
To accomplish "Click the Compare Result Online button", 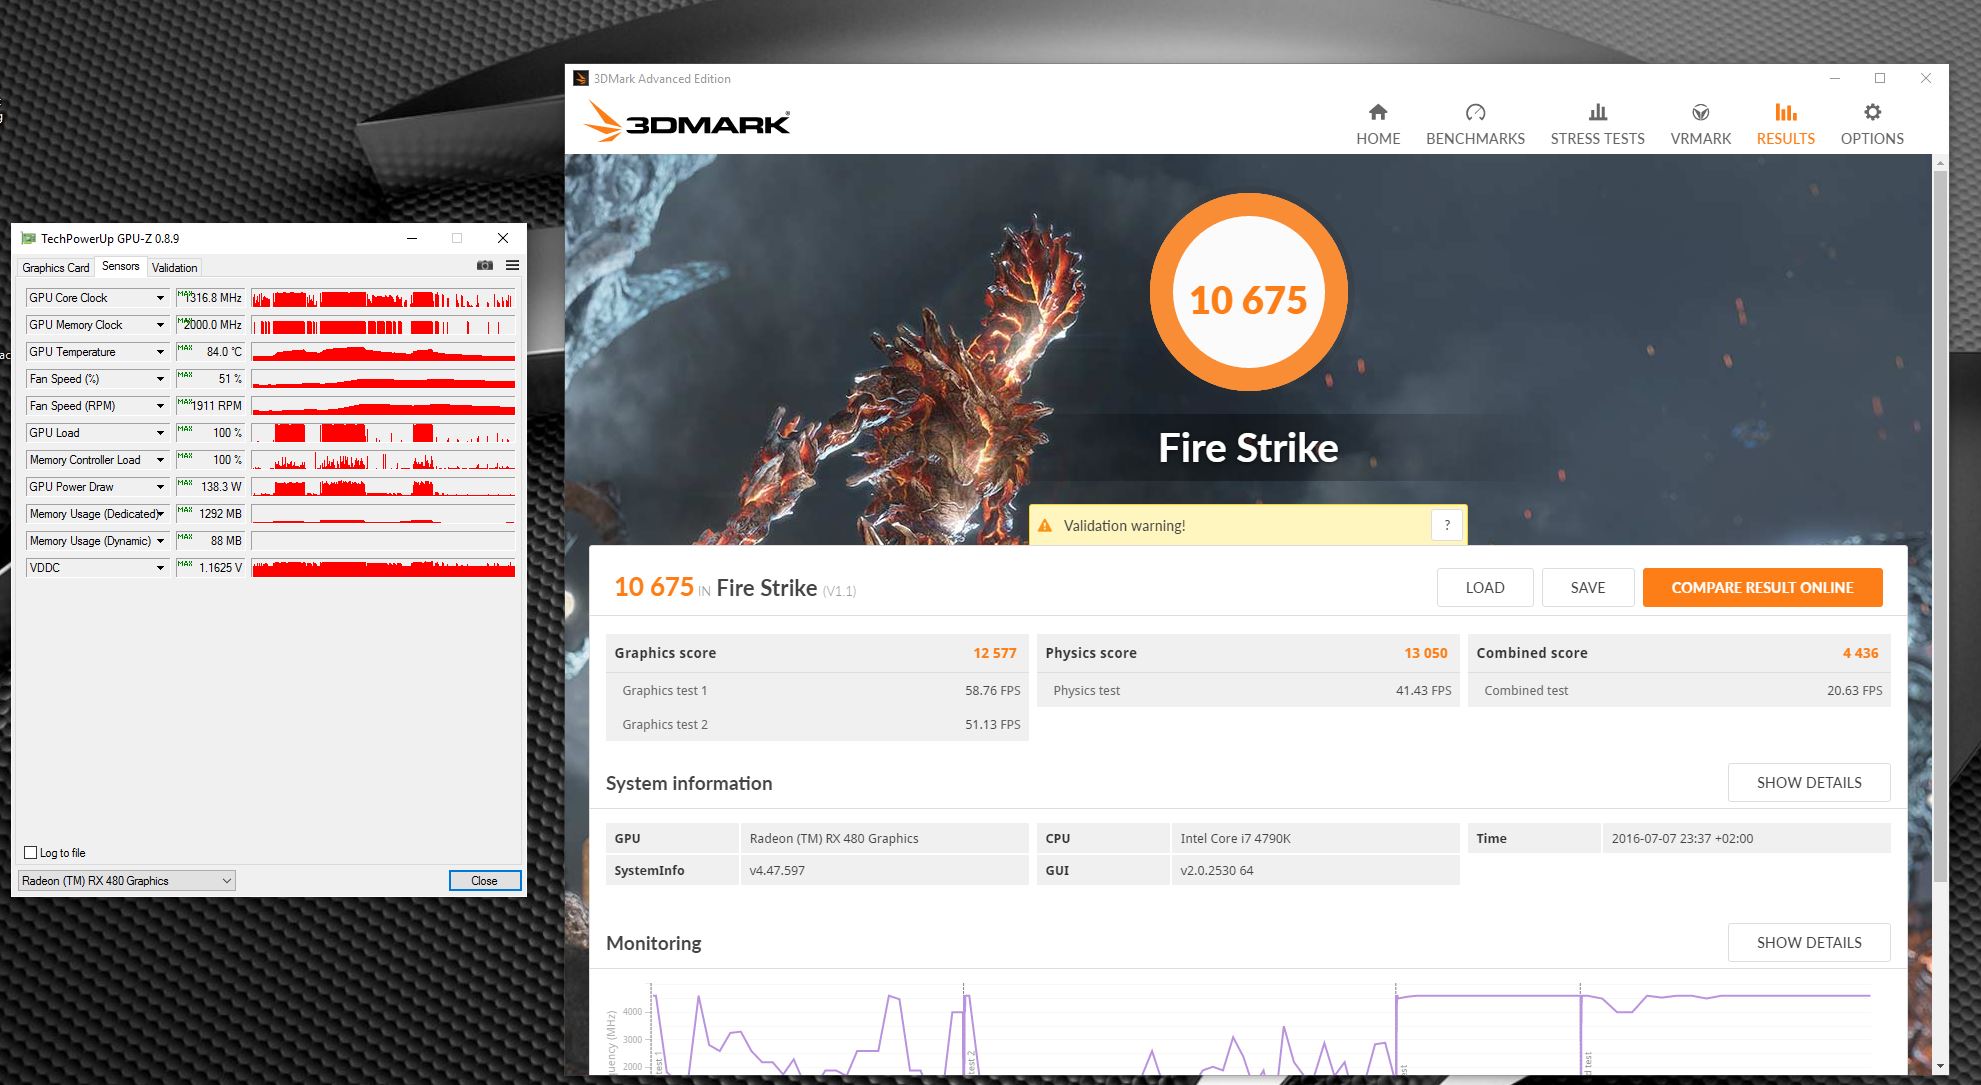I will 1762,588.
